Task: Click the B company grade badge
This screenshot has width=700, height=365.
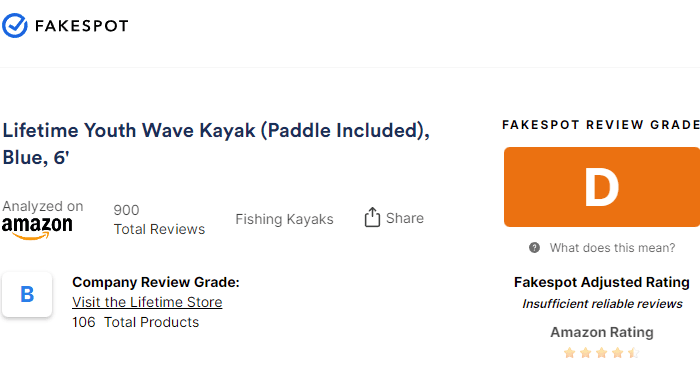Action: pos(27,294)
